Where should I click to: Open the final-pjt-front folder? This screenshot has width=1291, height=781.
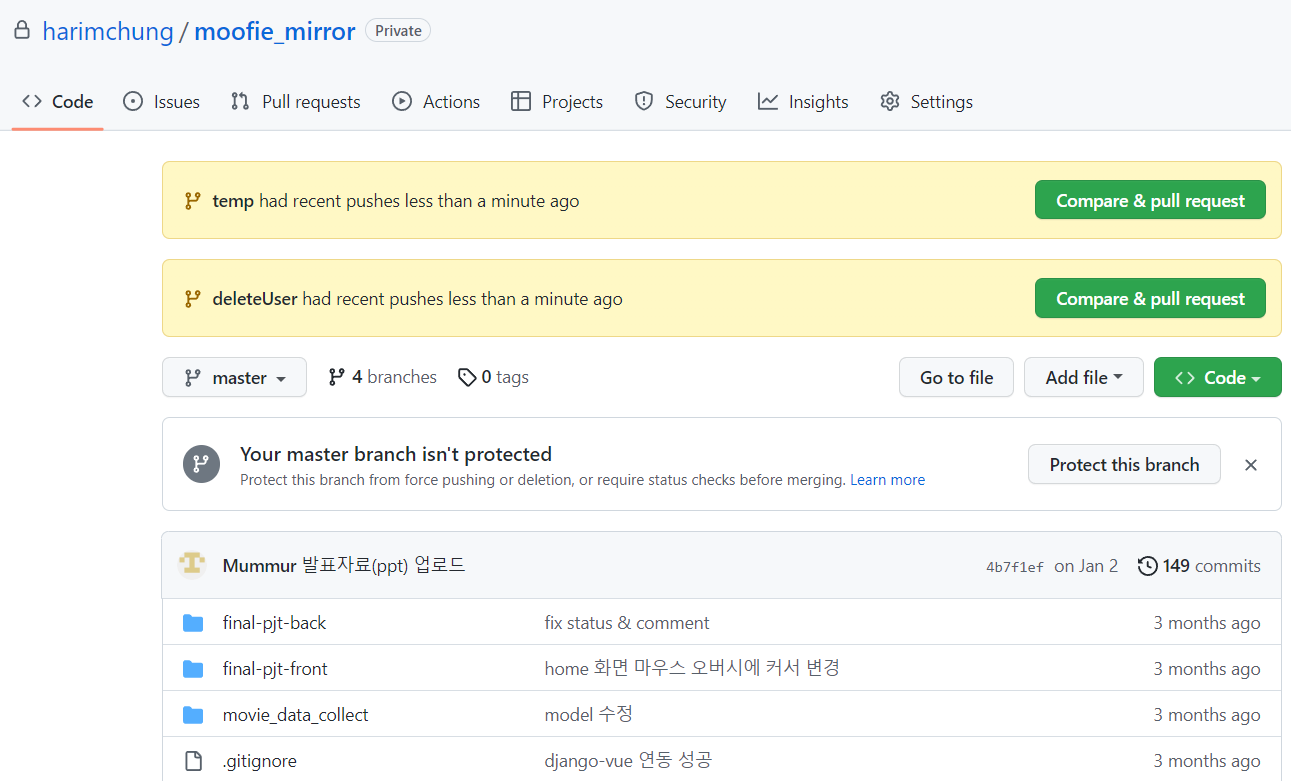point(275,669)
